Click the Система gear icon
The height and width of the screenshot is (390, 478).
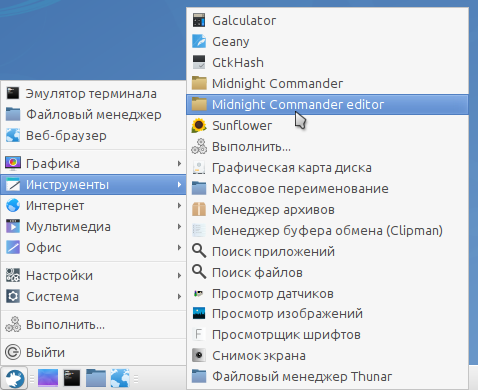click(13, 296)
